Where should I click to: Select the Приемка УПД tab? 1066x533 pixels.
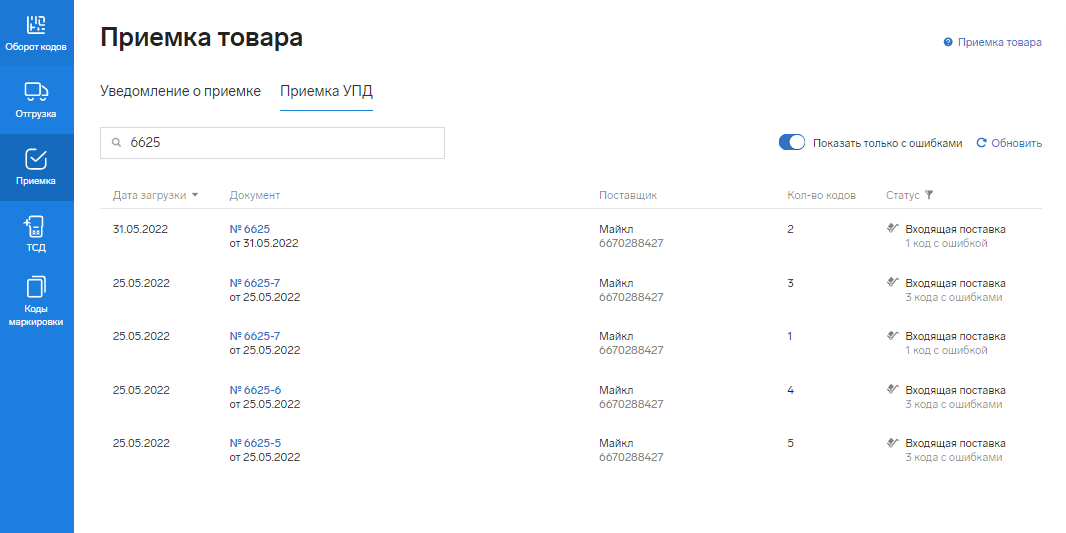coord(326,91)
